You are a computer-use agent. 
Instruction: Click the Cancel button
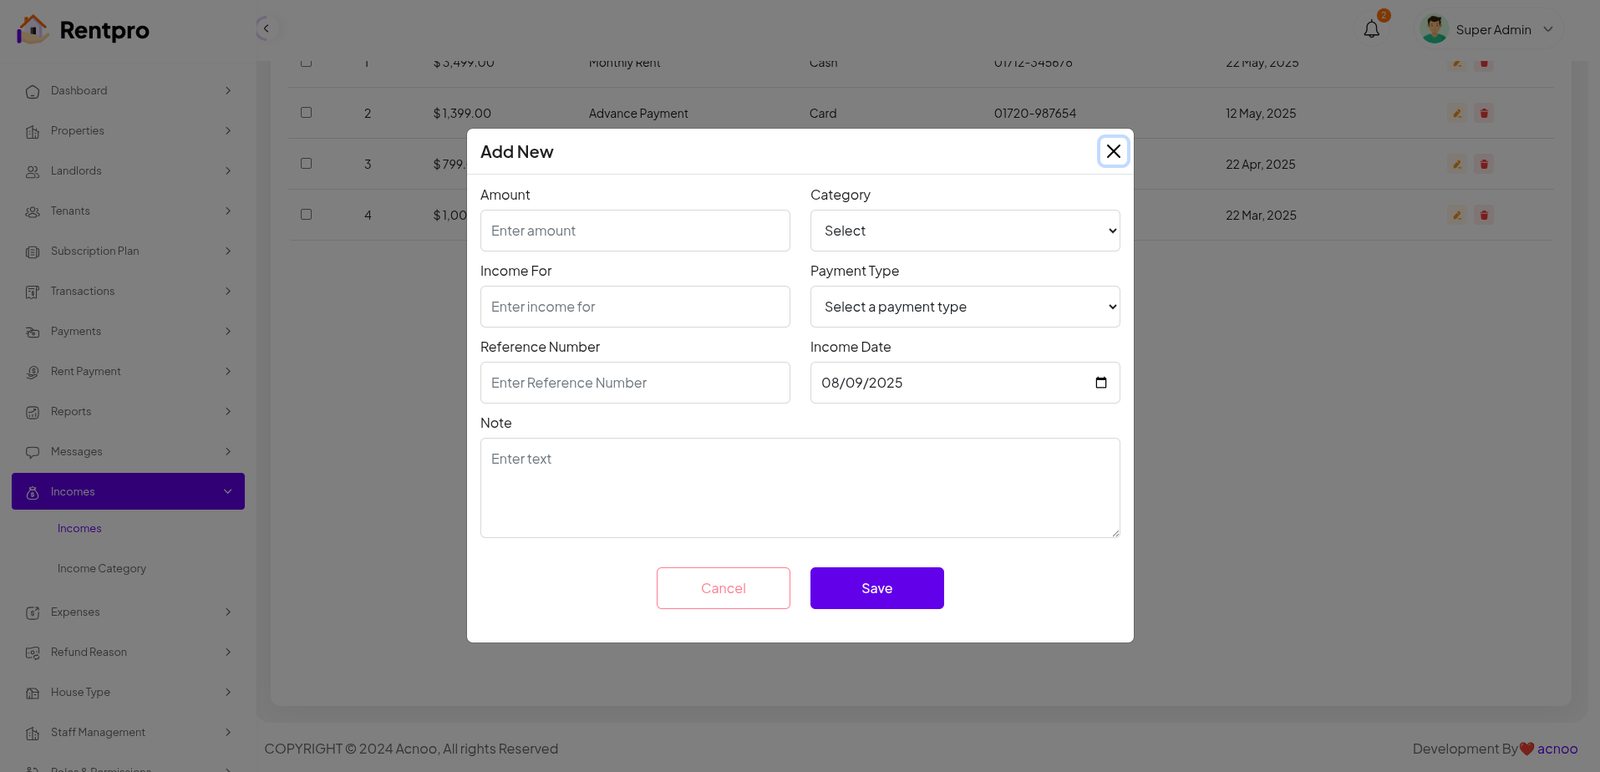tap(723, 588)
